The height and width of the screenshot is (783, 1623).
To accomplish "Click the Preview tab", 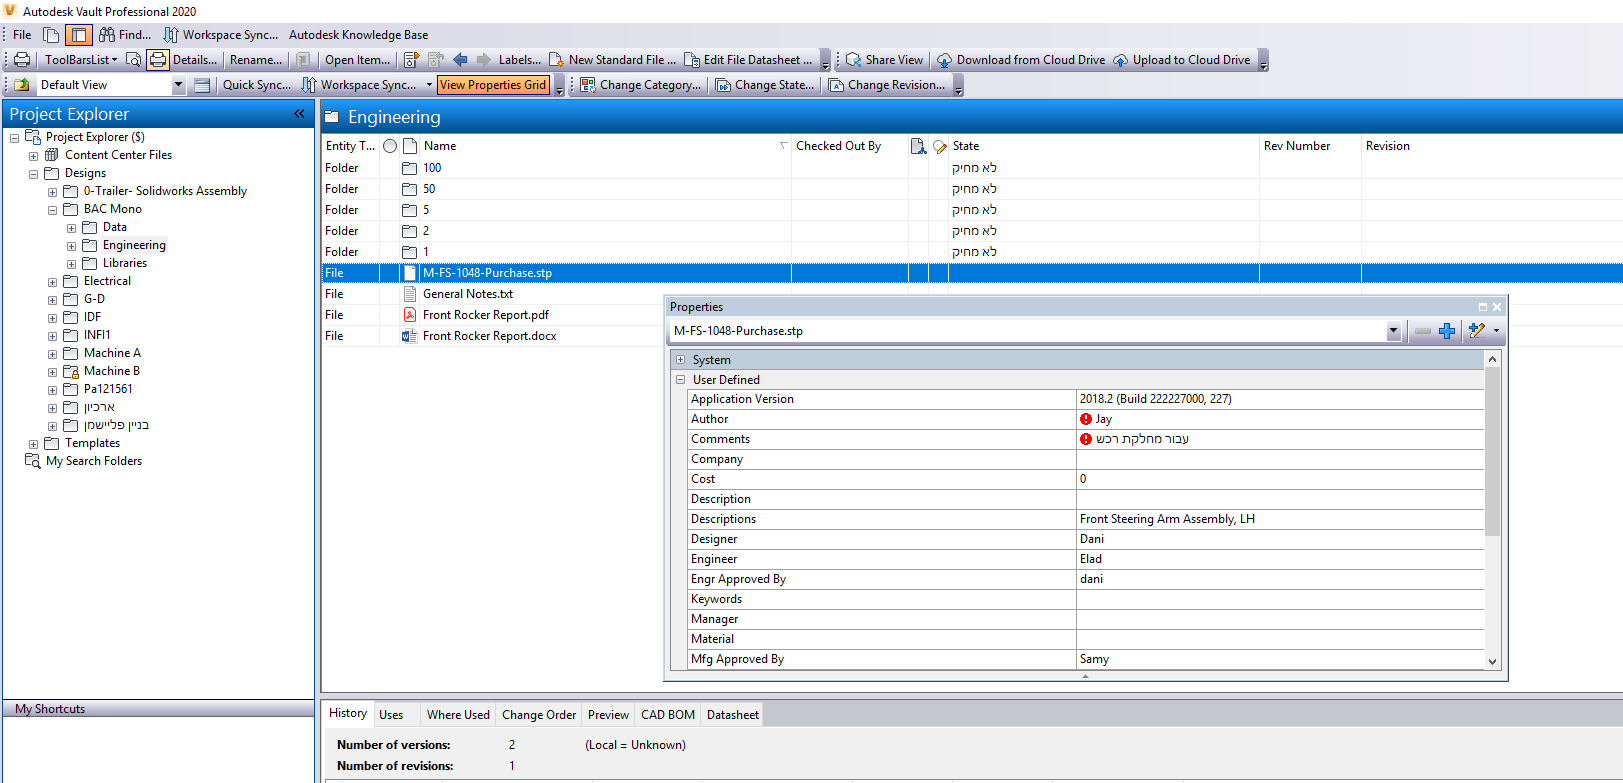I will pos(608,715).
